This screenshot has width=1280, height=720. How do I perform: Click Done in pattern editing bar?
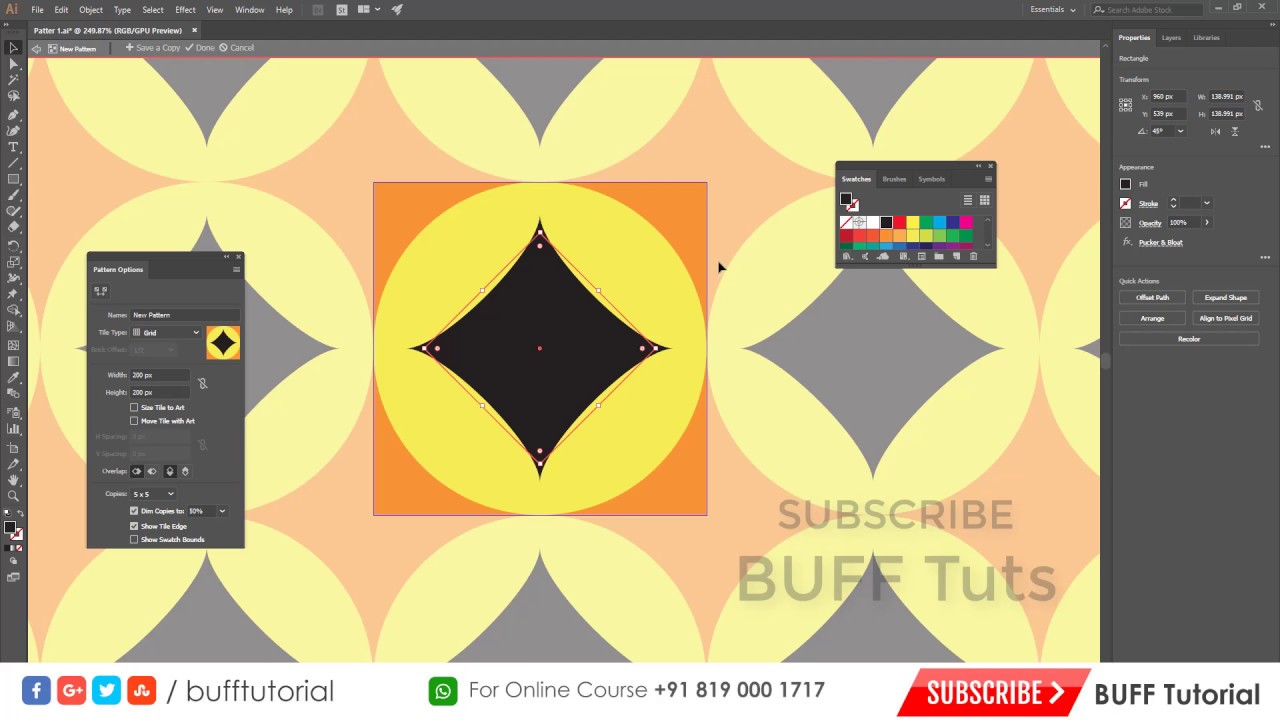point(200,48)
